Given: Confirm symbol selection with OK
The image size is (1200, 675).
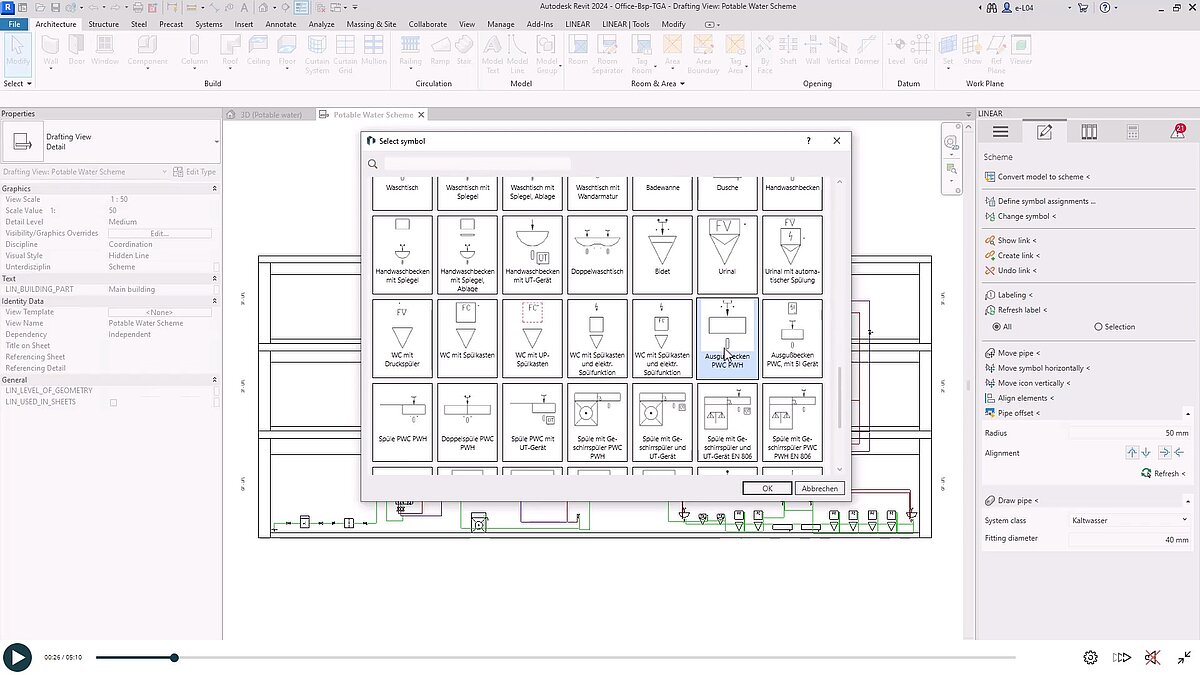Looking at the screenshot, I should click(766, 488).
